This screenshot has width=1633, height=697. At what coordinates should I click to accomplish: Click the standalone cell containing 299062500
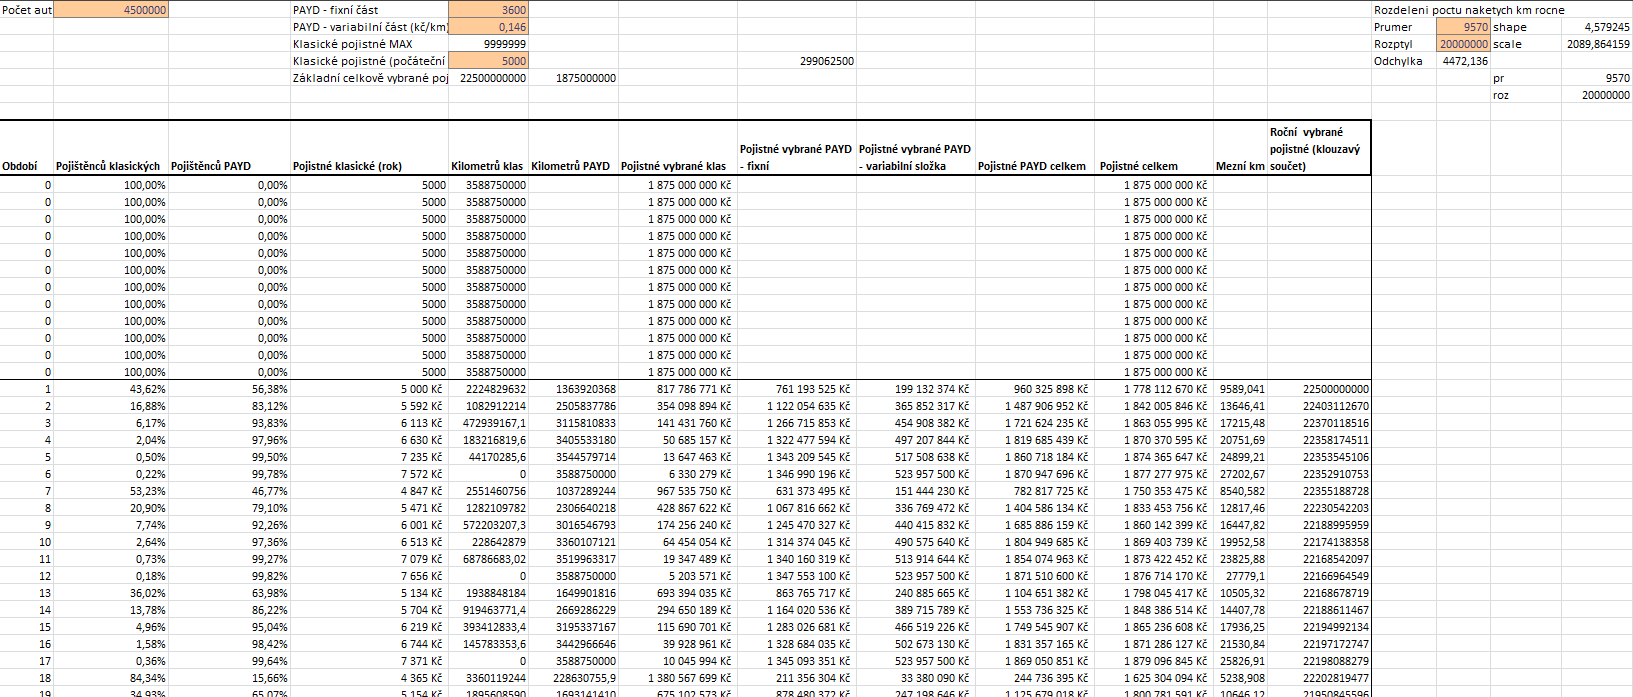[826, 61]
